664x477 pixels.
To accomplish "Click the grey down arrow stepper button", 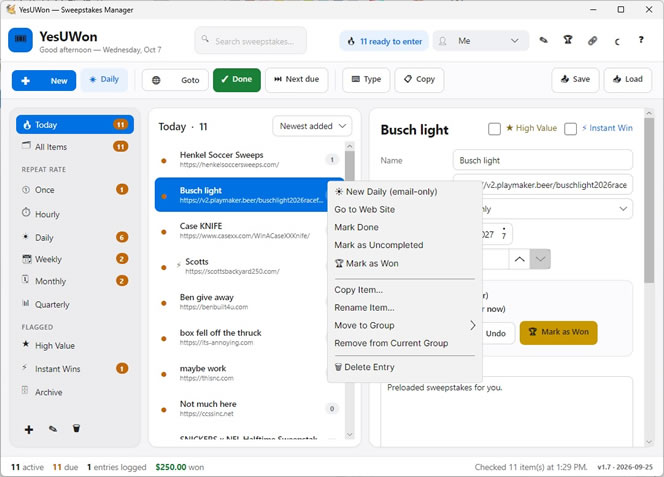I will (540, 259).
